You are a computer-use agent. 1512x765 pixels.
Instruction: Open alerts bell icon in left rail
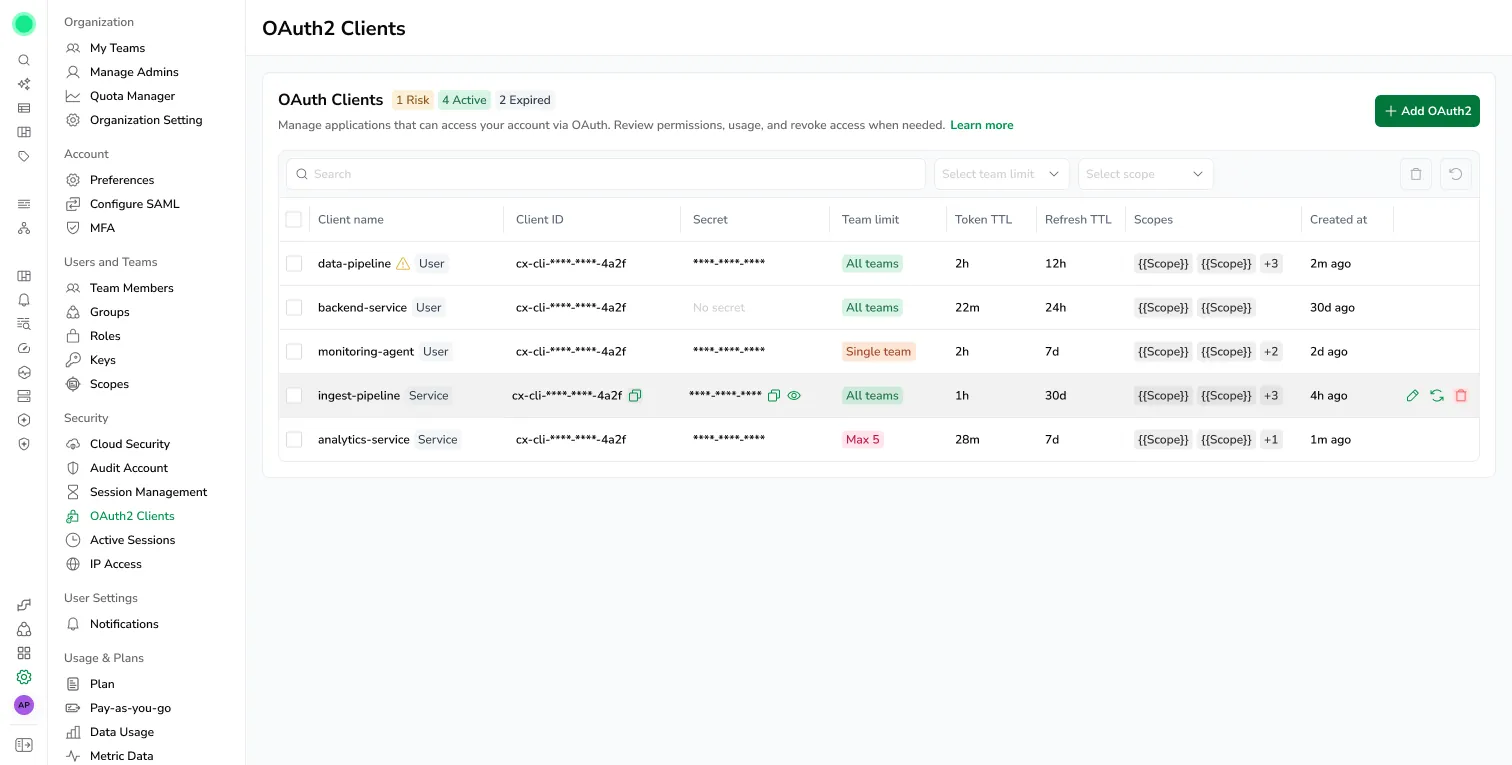coord(24,300)
